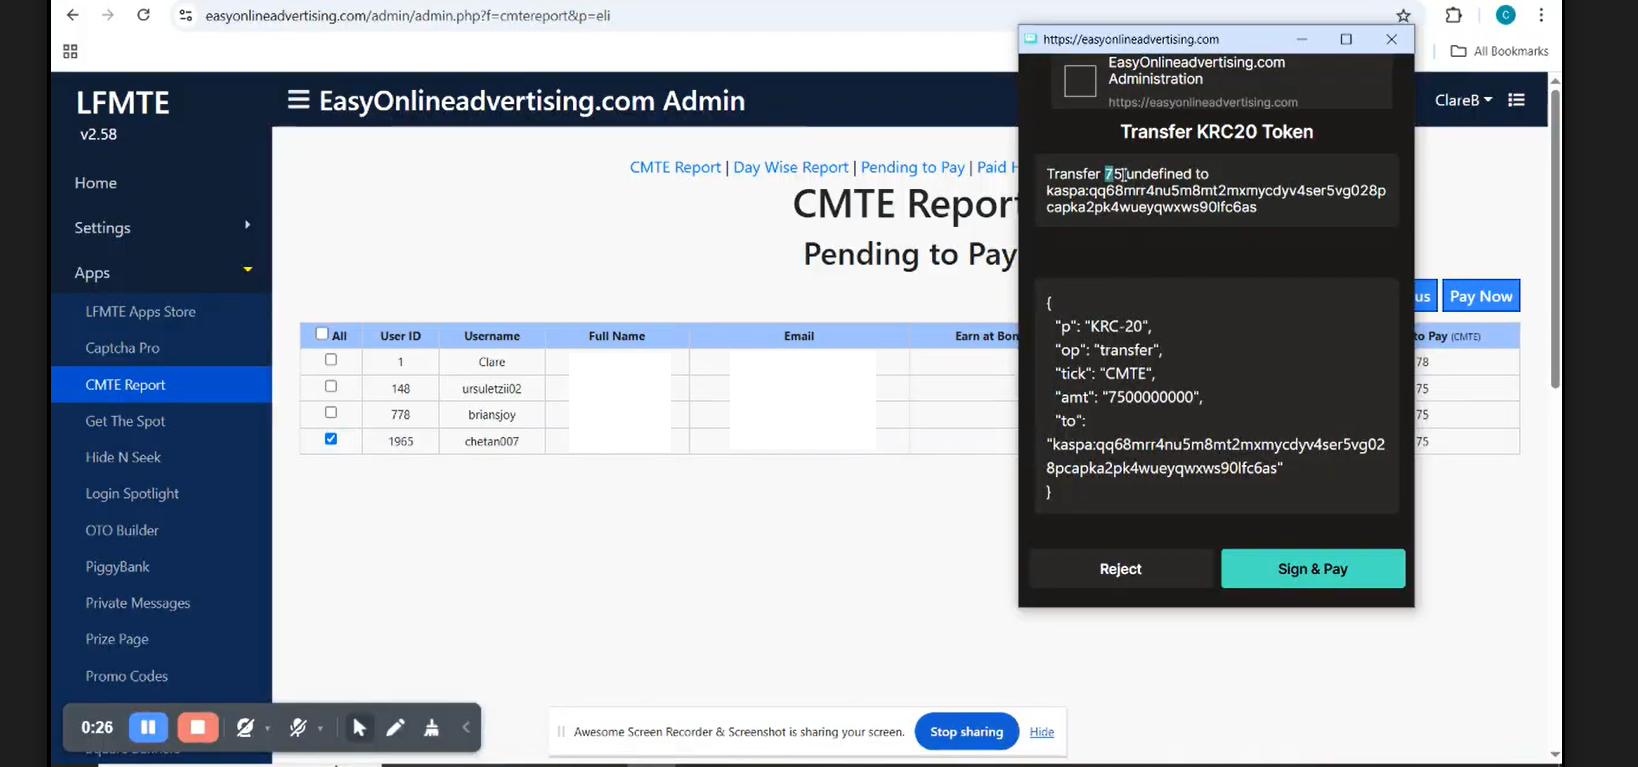Image resolution: width=1638 pixels, height=767 pixels.
Task: Click Stop sharing in the sharing bar
Action: tap(966, 732)
